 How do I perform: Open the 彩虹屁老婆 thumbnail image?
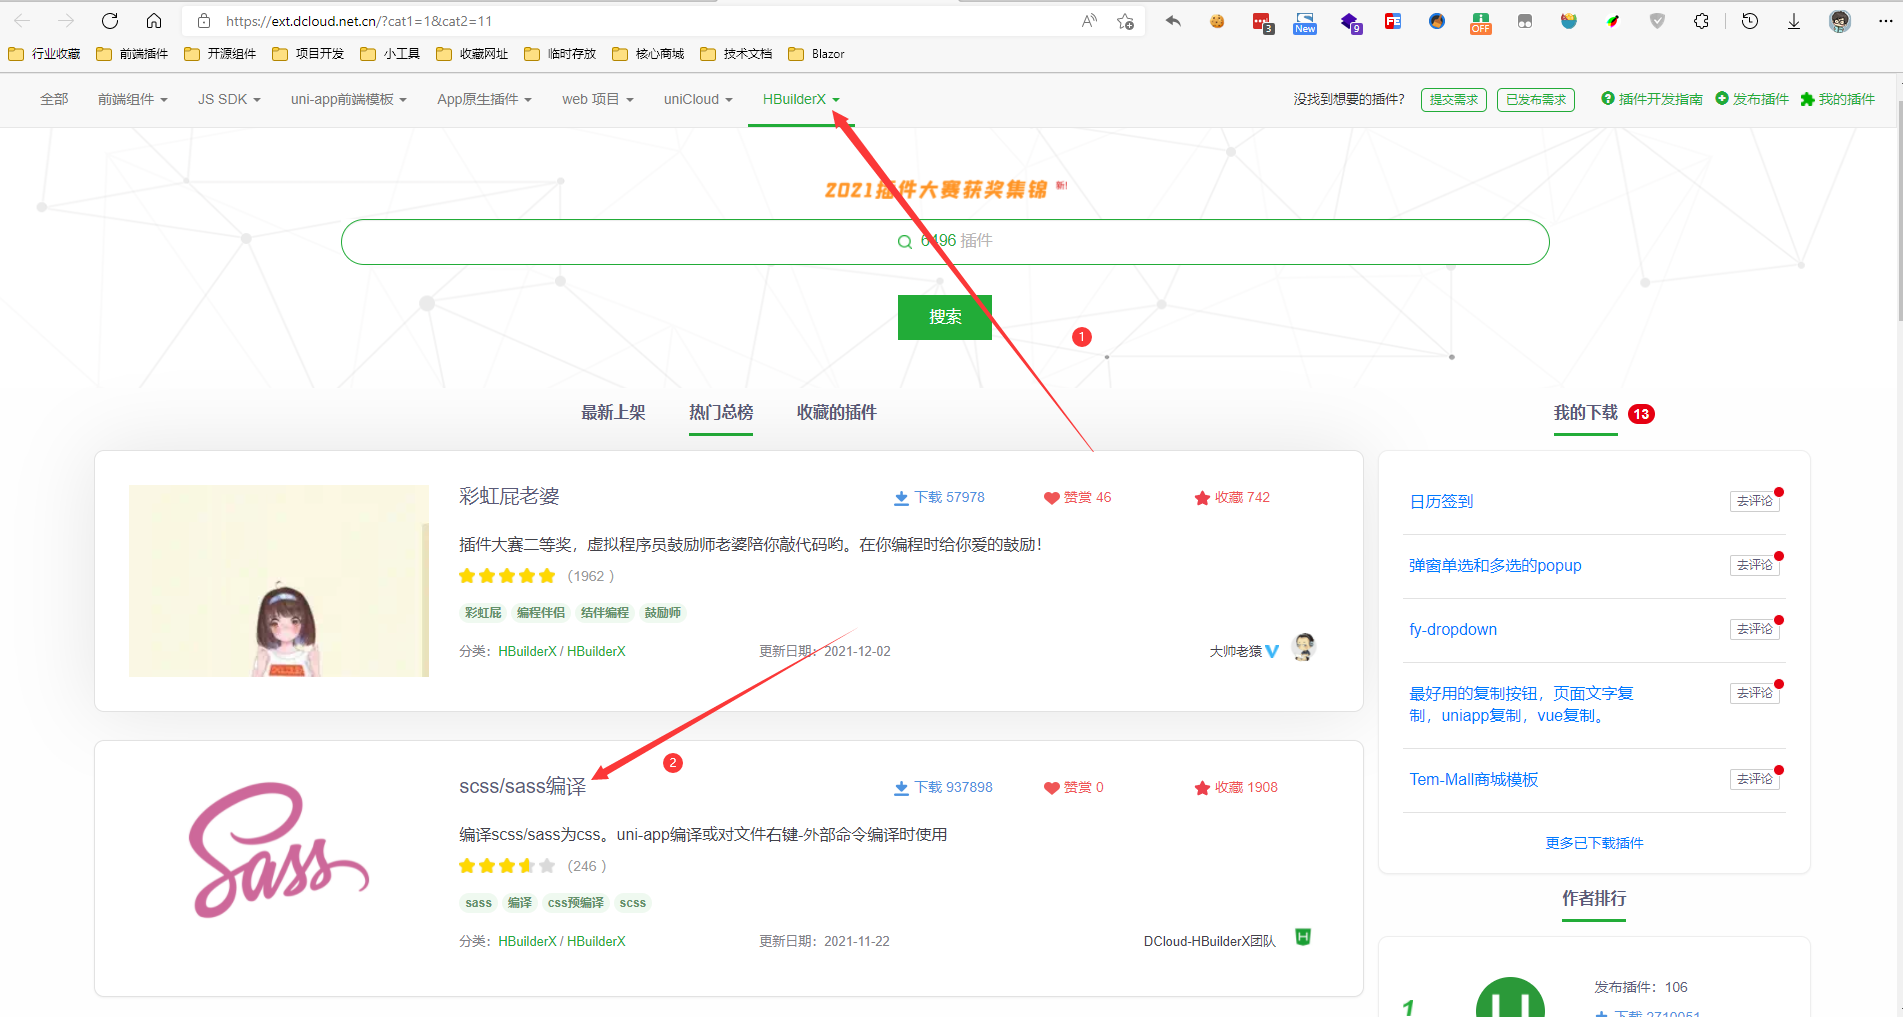tap(279, 581)
